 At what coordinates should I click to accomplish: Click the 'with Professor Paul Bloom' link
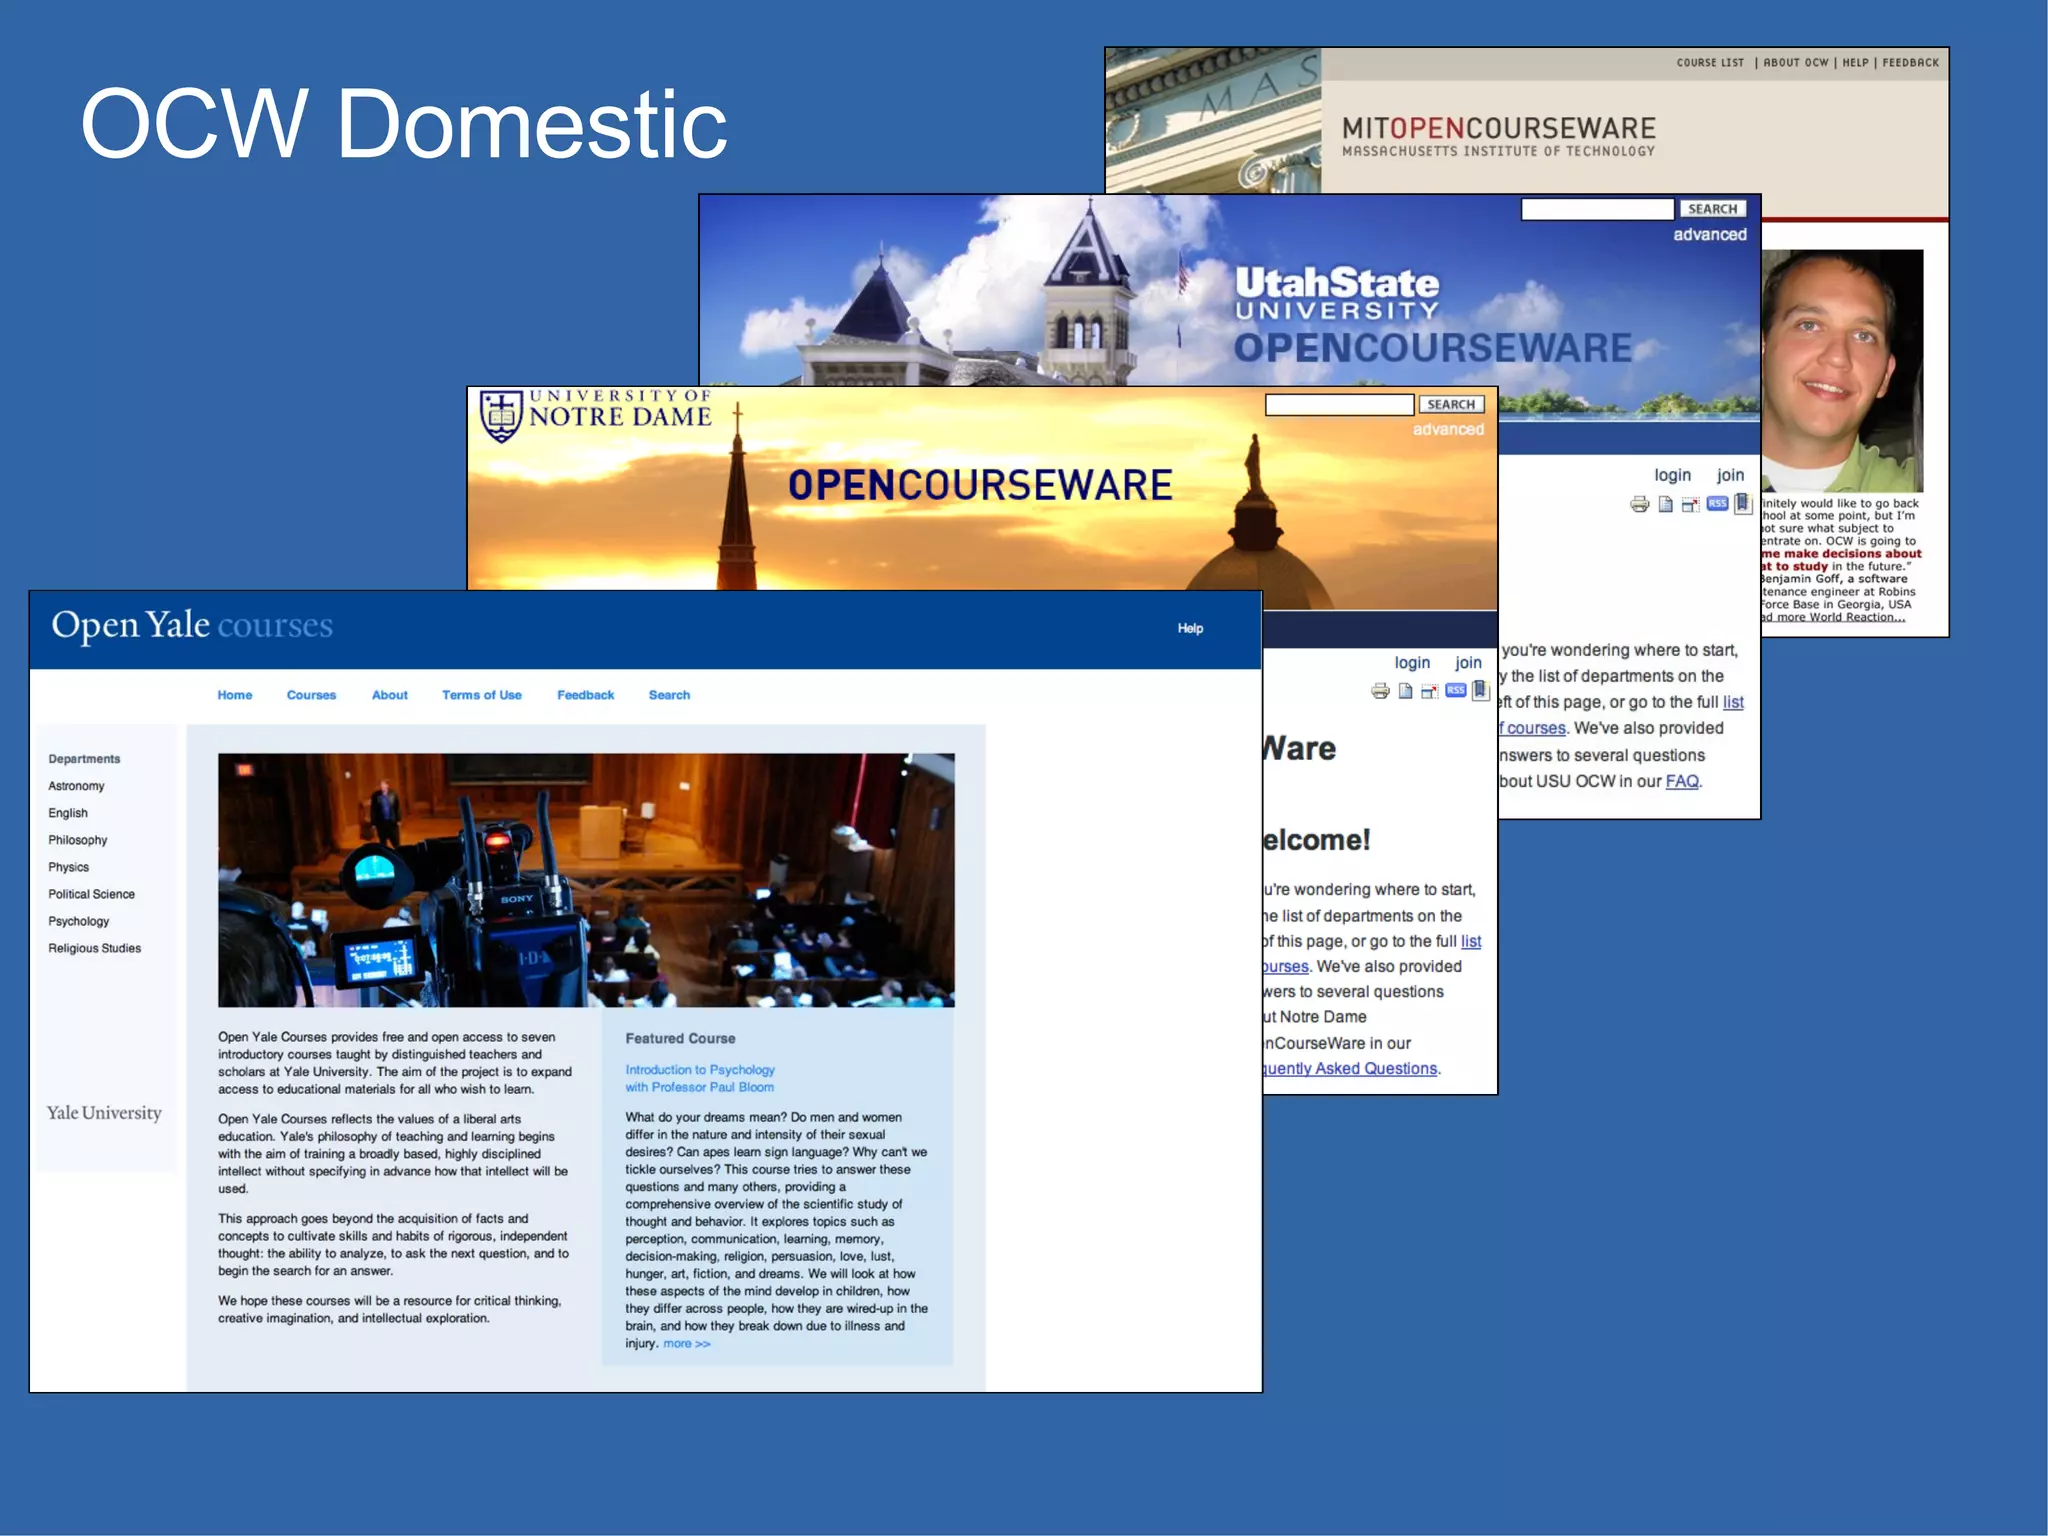(x=700, y=1087)
